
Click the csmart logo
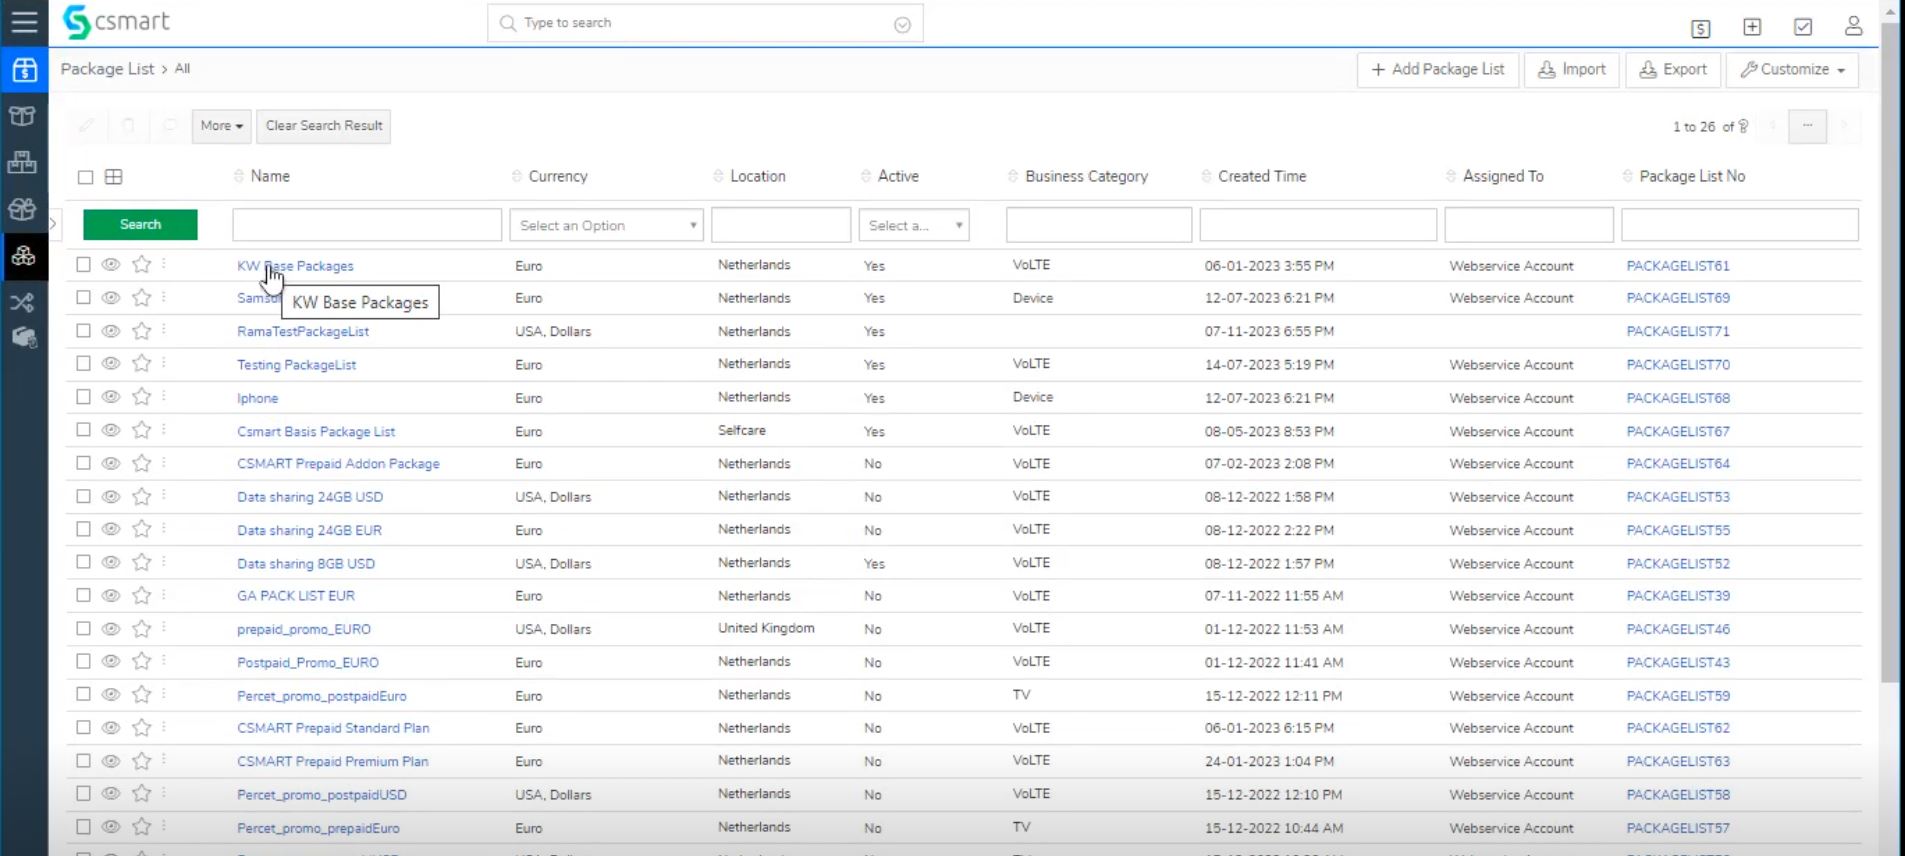[116, 22]
